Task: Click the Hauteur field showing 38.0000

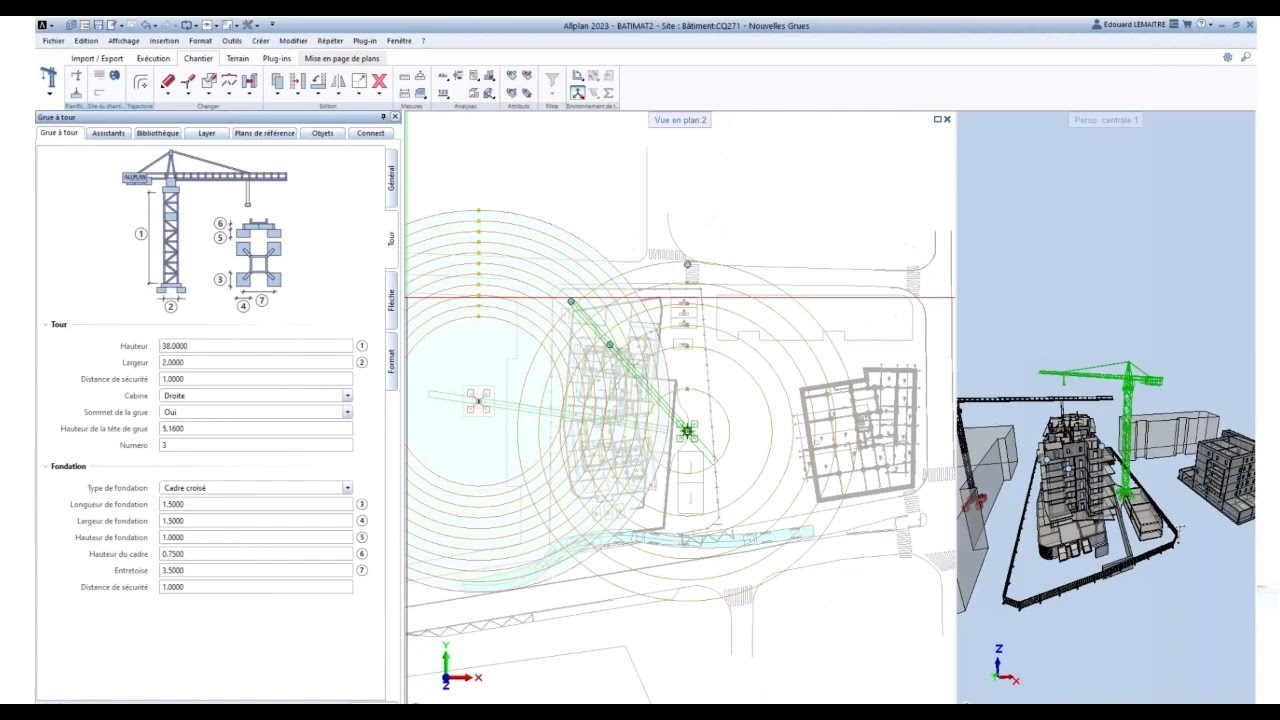Action: pyautogui.click(x=256, y=346)
